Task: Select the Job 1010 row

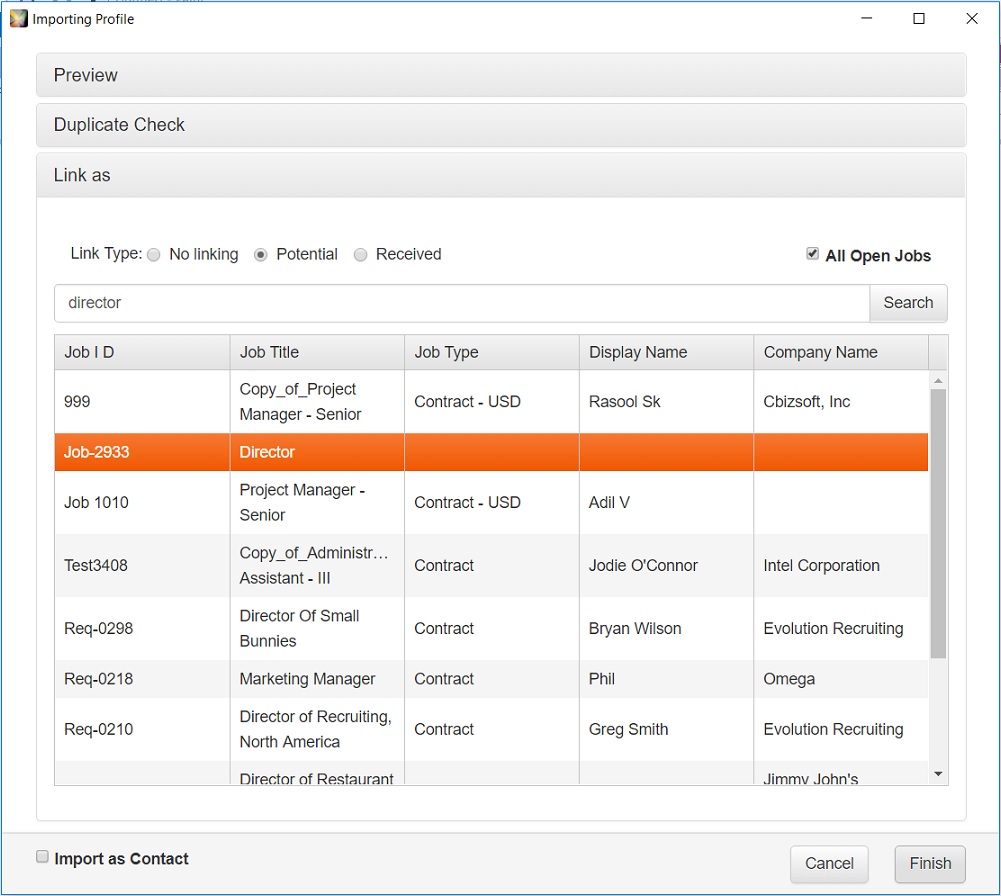Action: click(x=491, y=503)
